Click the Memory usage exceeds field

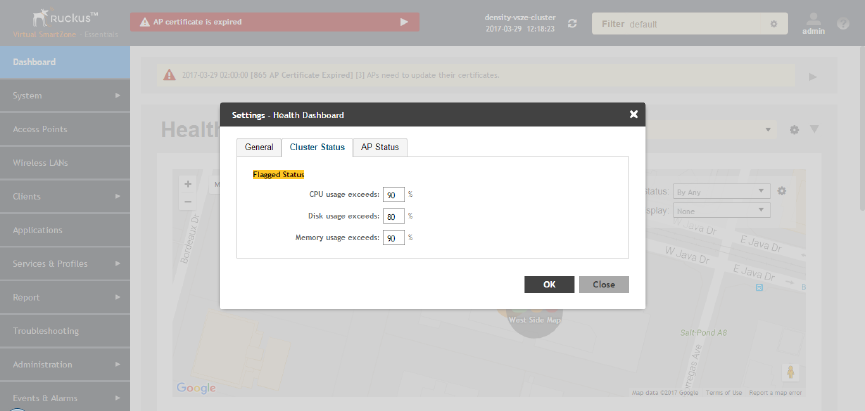click(394, 238)
